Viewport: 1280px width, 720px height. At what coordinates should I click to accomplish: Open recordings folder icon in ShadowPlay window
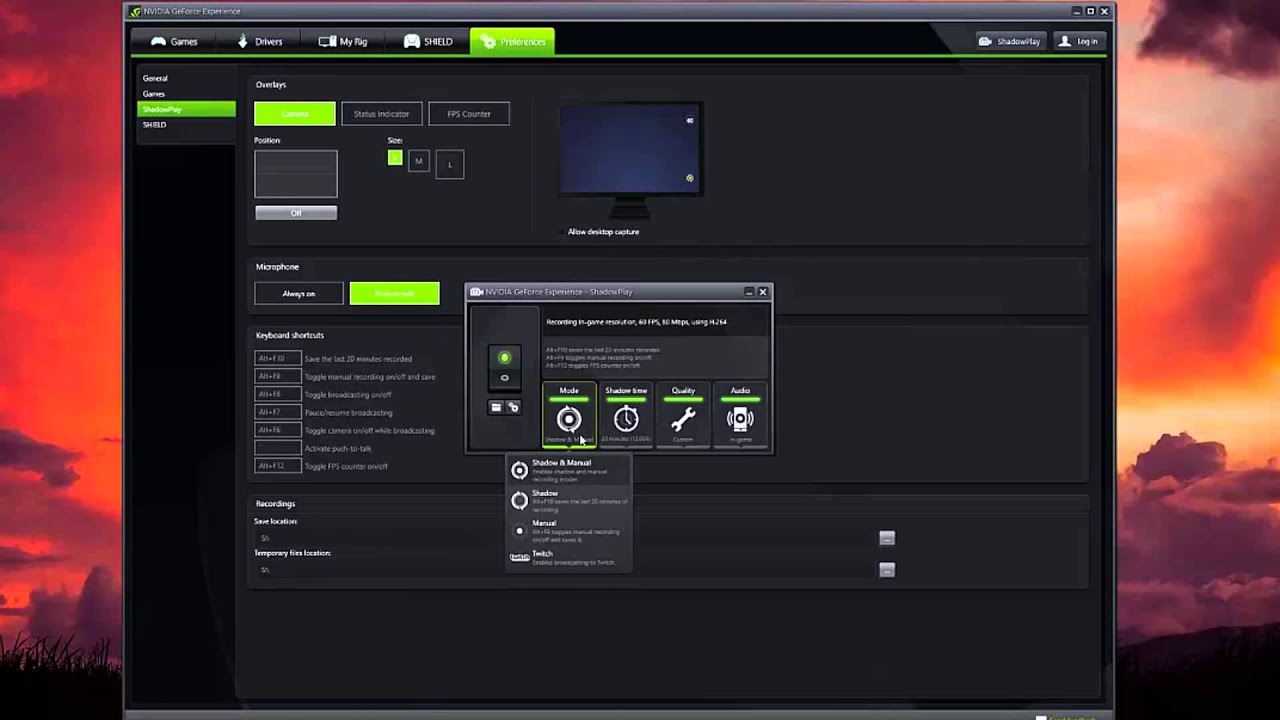[496, 407]
